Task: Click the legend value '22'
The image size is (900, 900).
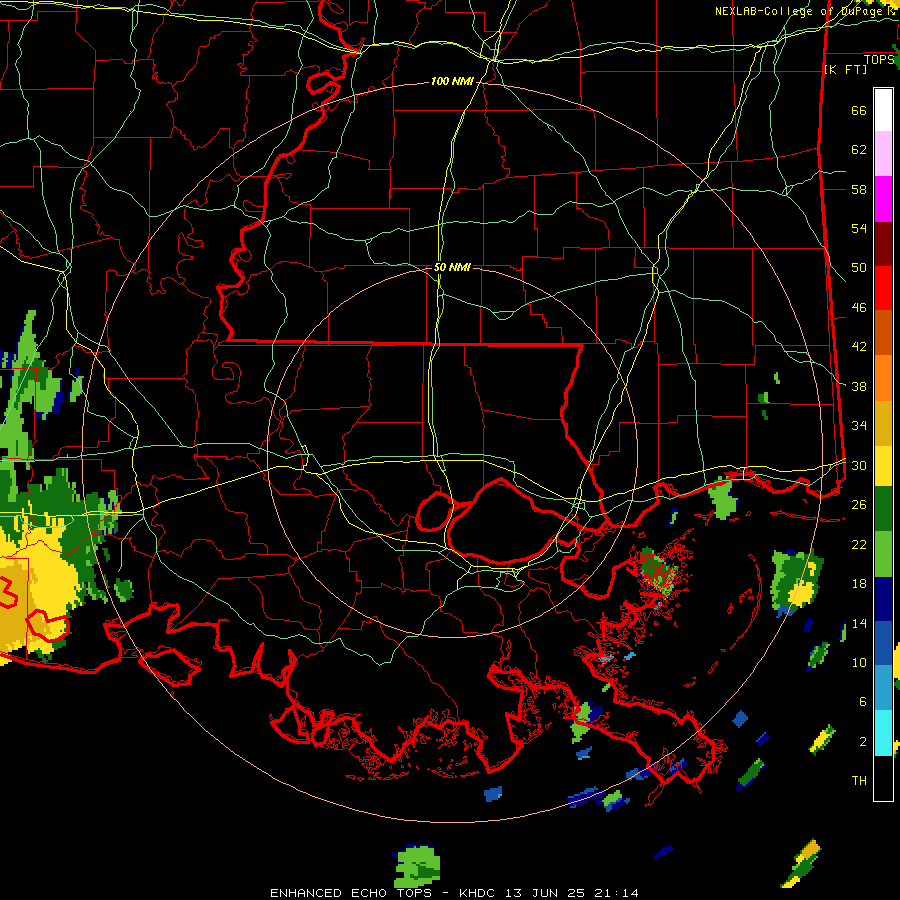Action: pos(859,545)
